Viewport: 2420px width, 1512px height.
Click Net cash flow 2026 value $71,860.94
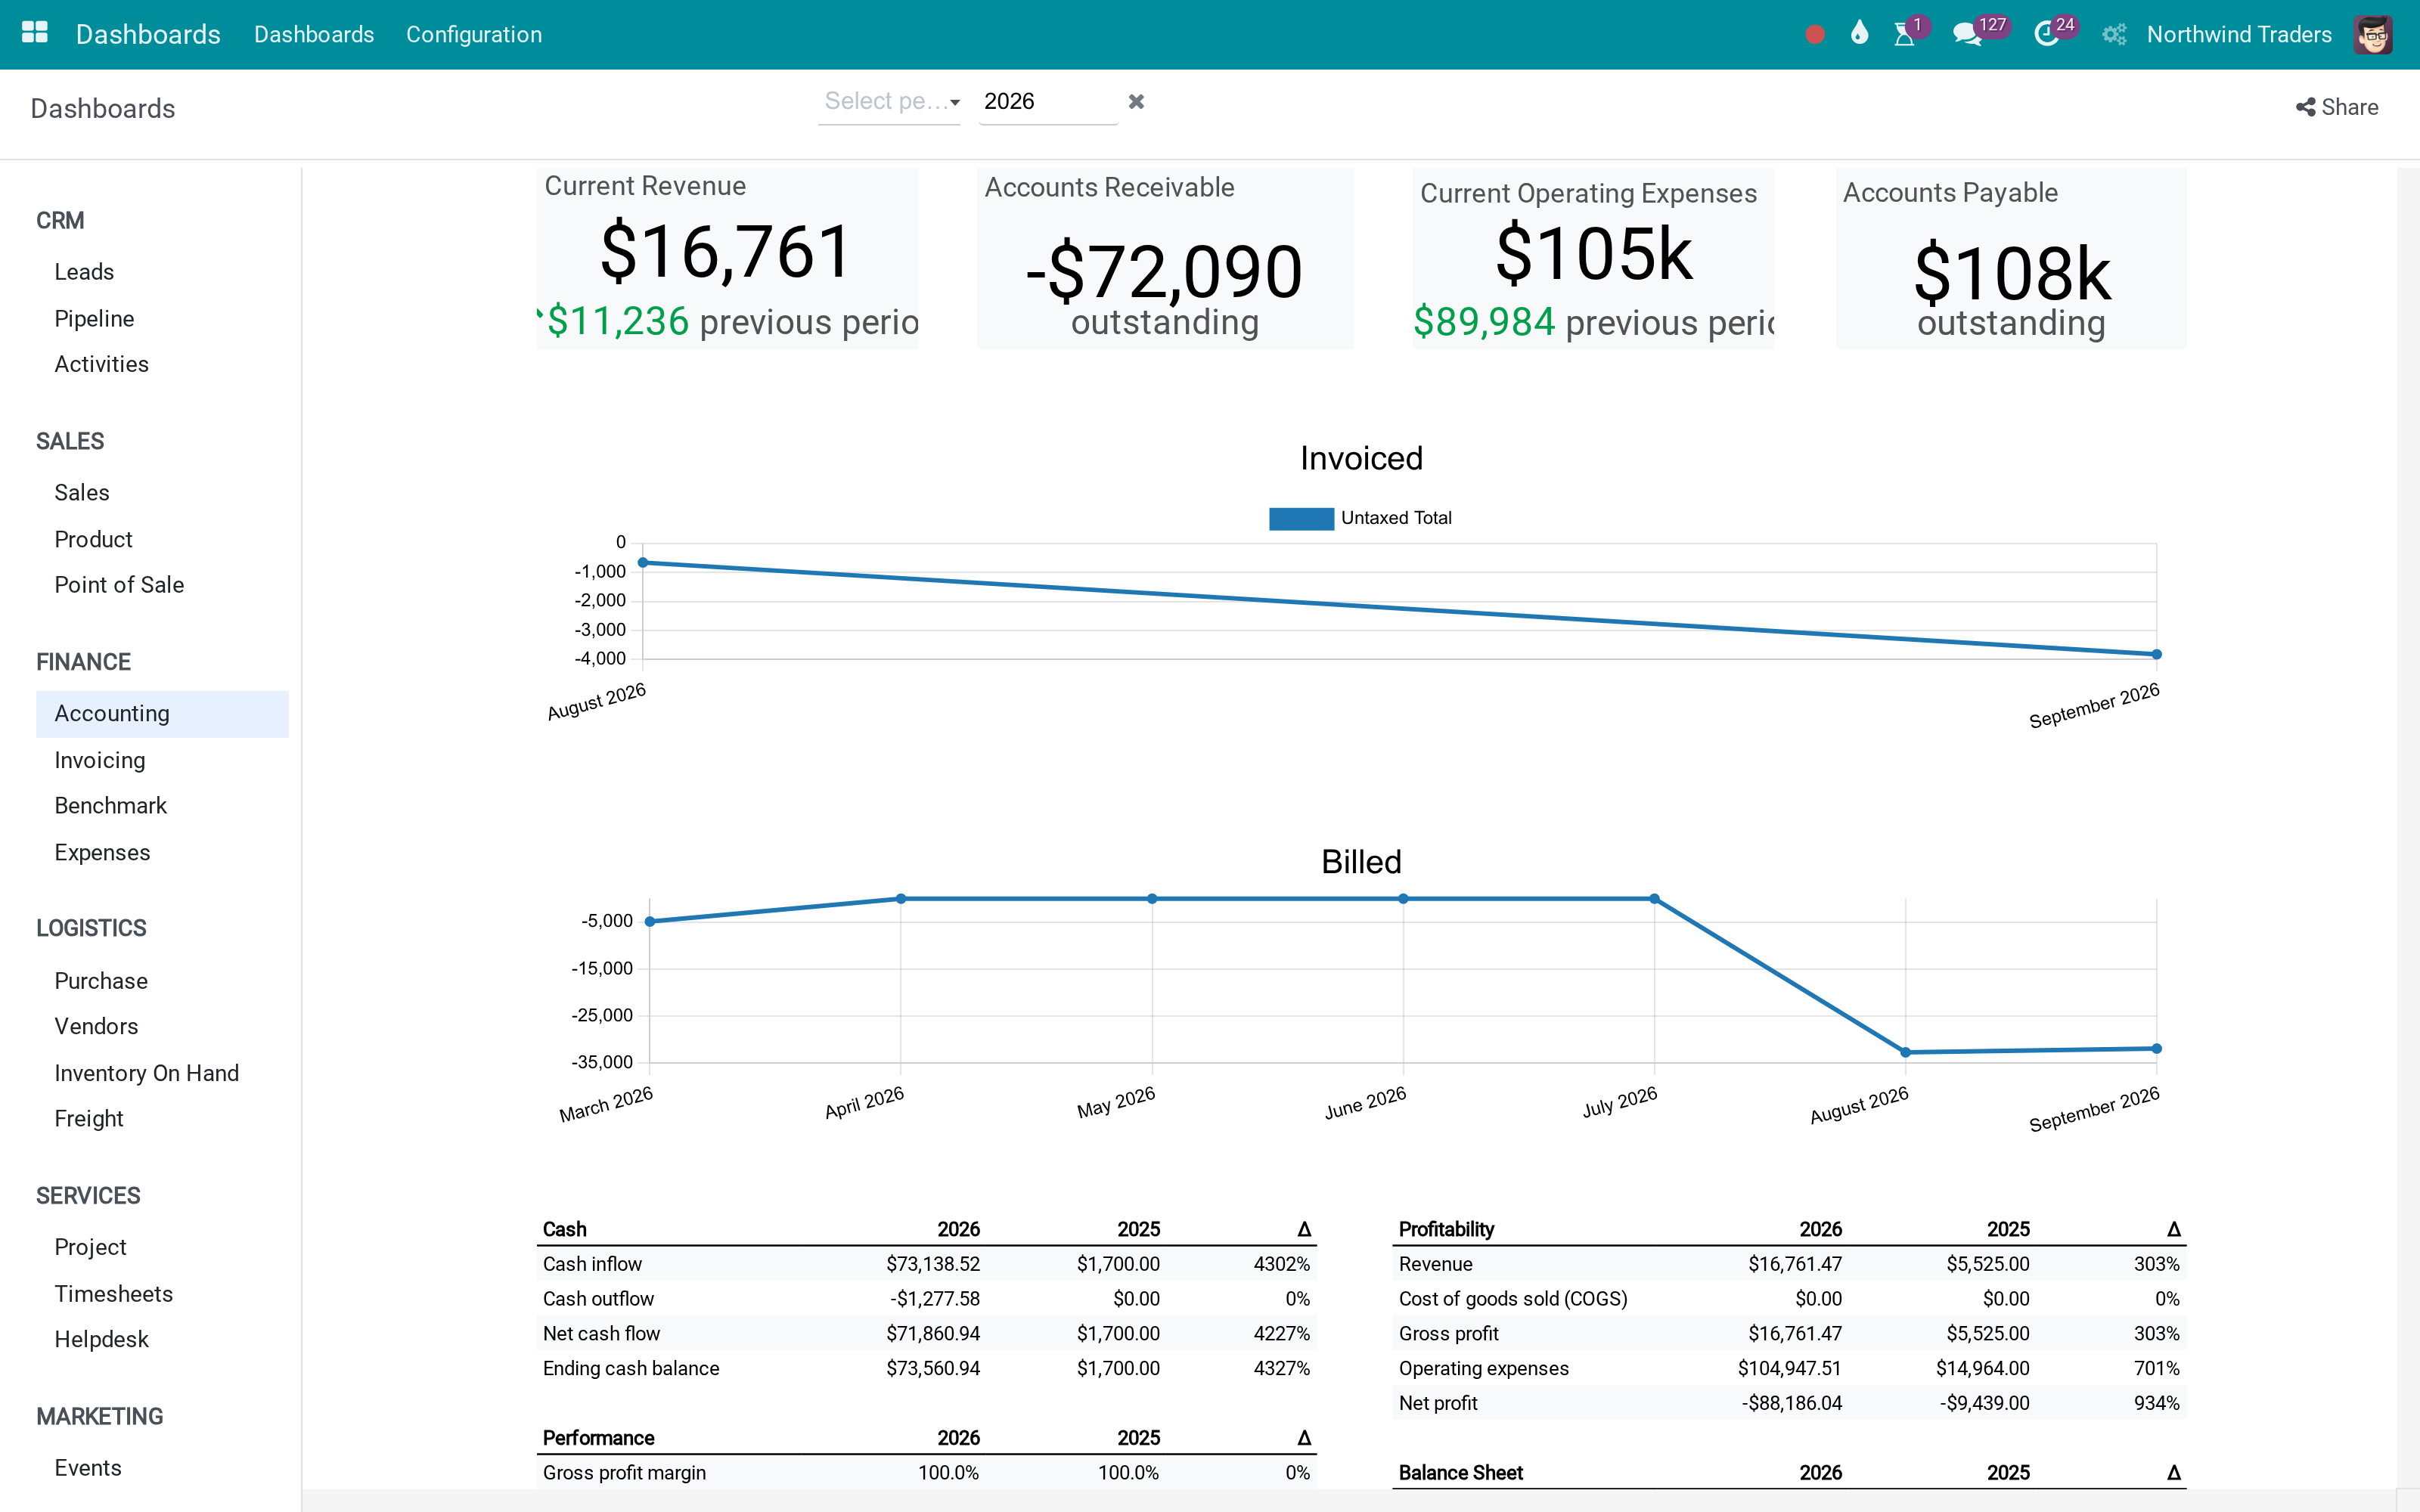[933, 1334]
